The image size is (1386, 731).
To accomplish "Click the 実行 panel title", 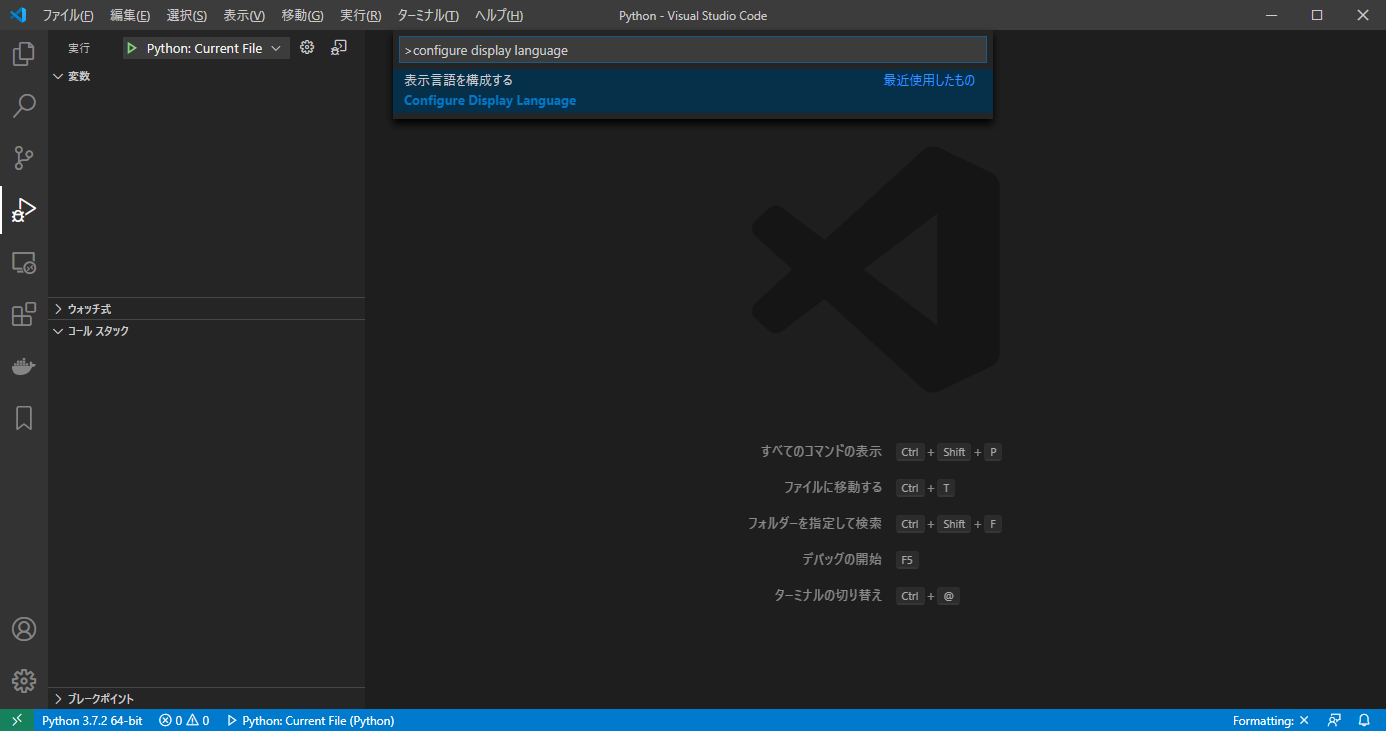I will 79,48.
